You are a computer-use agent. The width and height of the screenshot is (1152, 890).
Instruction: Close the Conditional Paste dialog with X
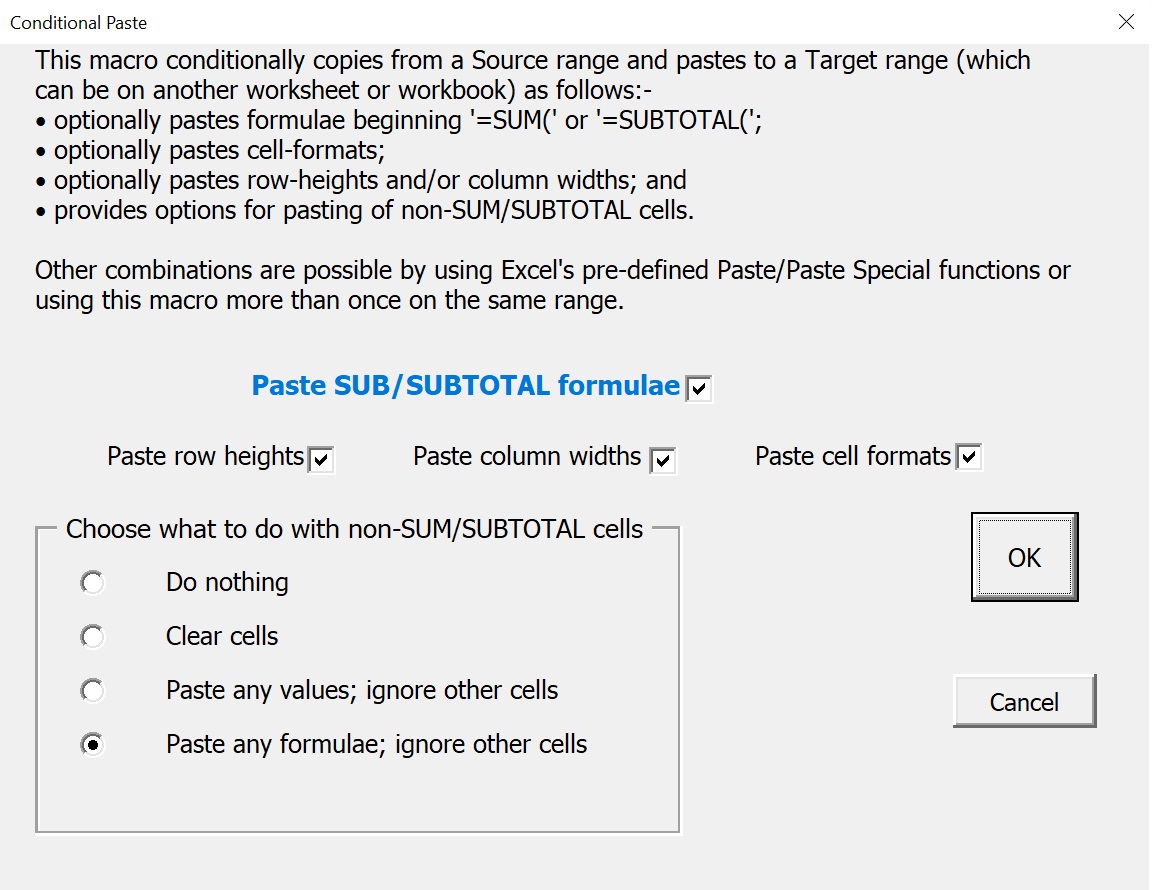tap(1126, 22)
